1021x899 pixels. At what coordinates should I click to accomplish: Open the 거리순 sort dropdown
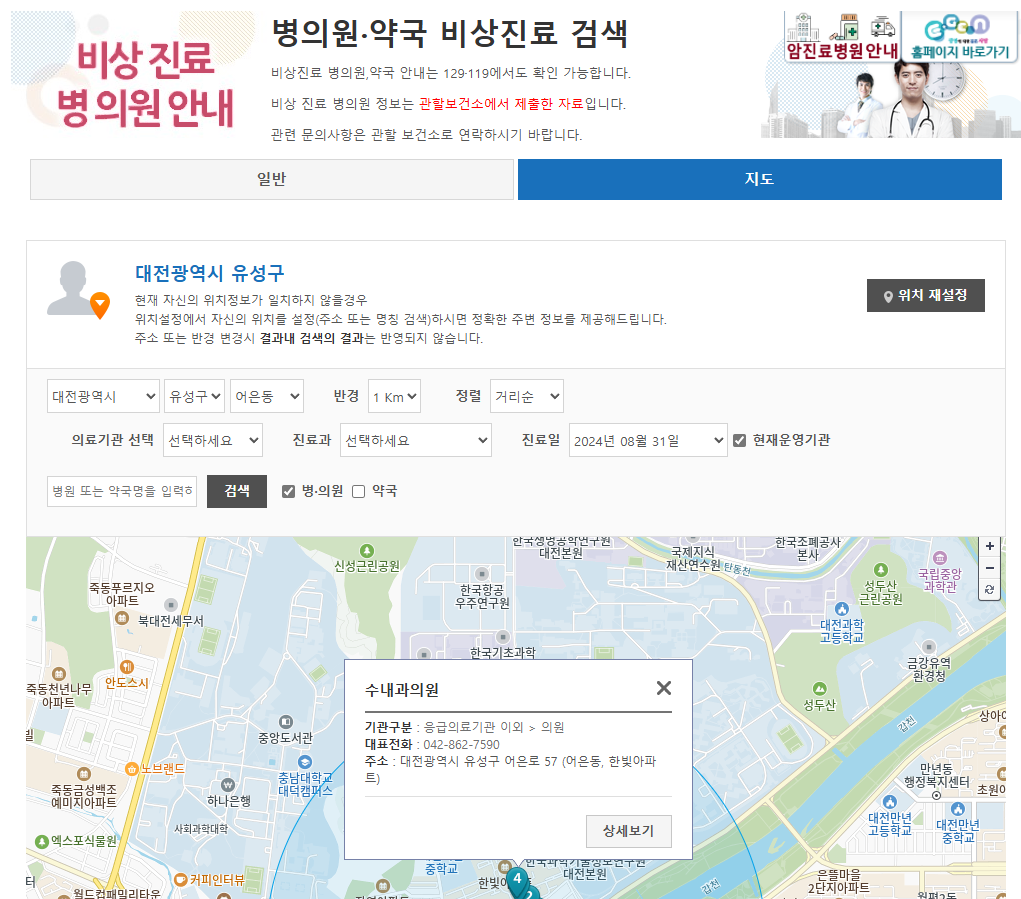(x=527, y=396)
